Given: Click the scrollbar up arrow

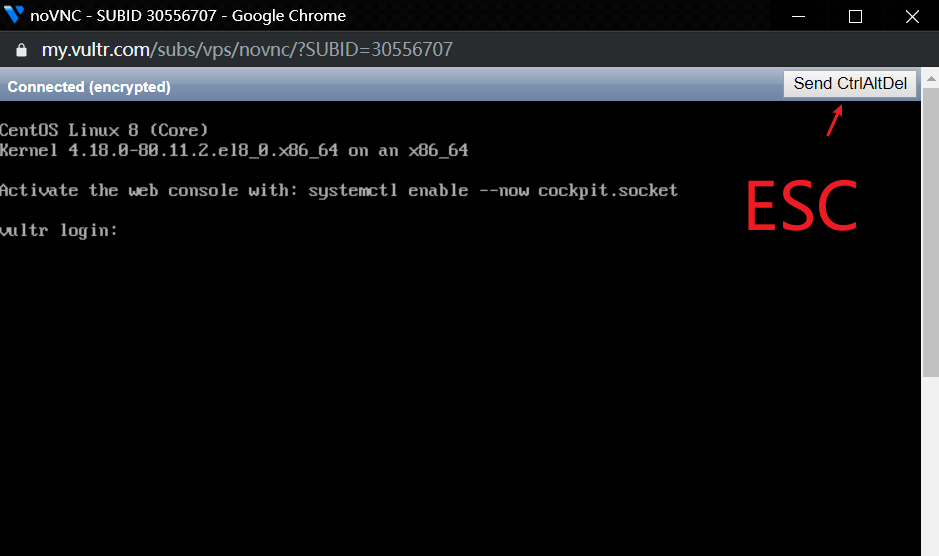Looking at the screenshot, I should (930, 76).
